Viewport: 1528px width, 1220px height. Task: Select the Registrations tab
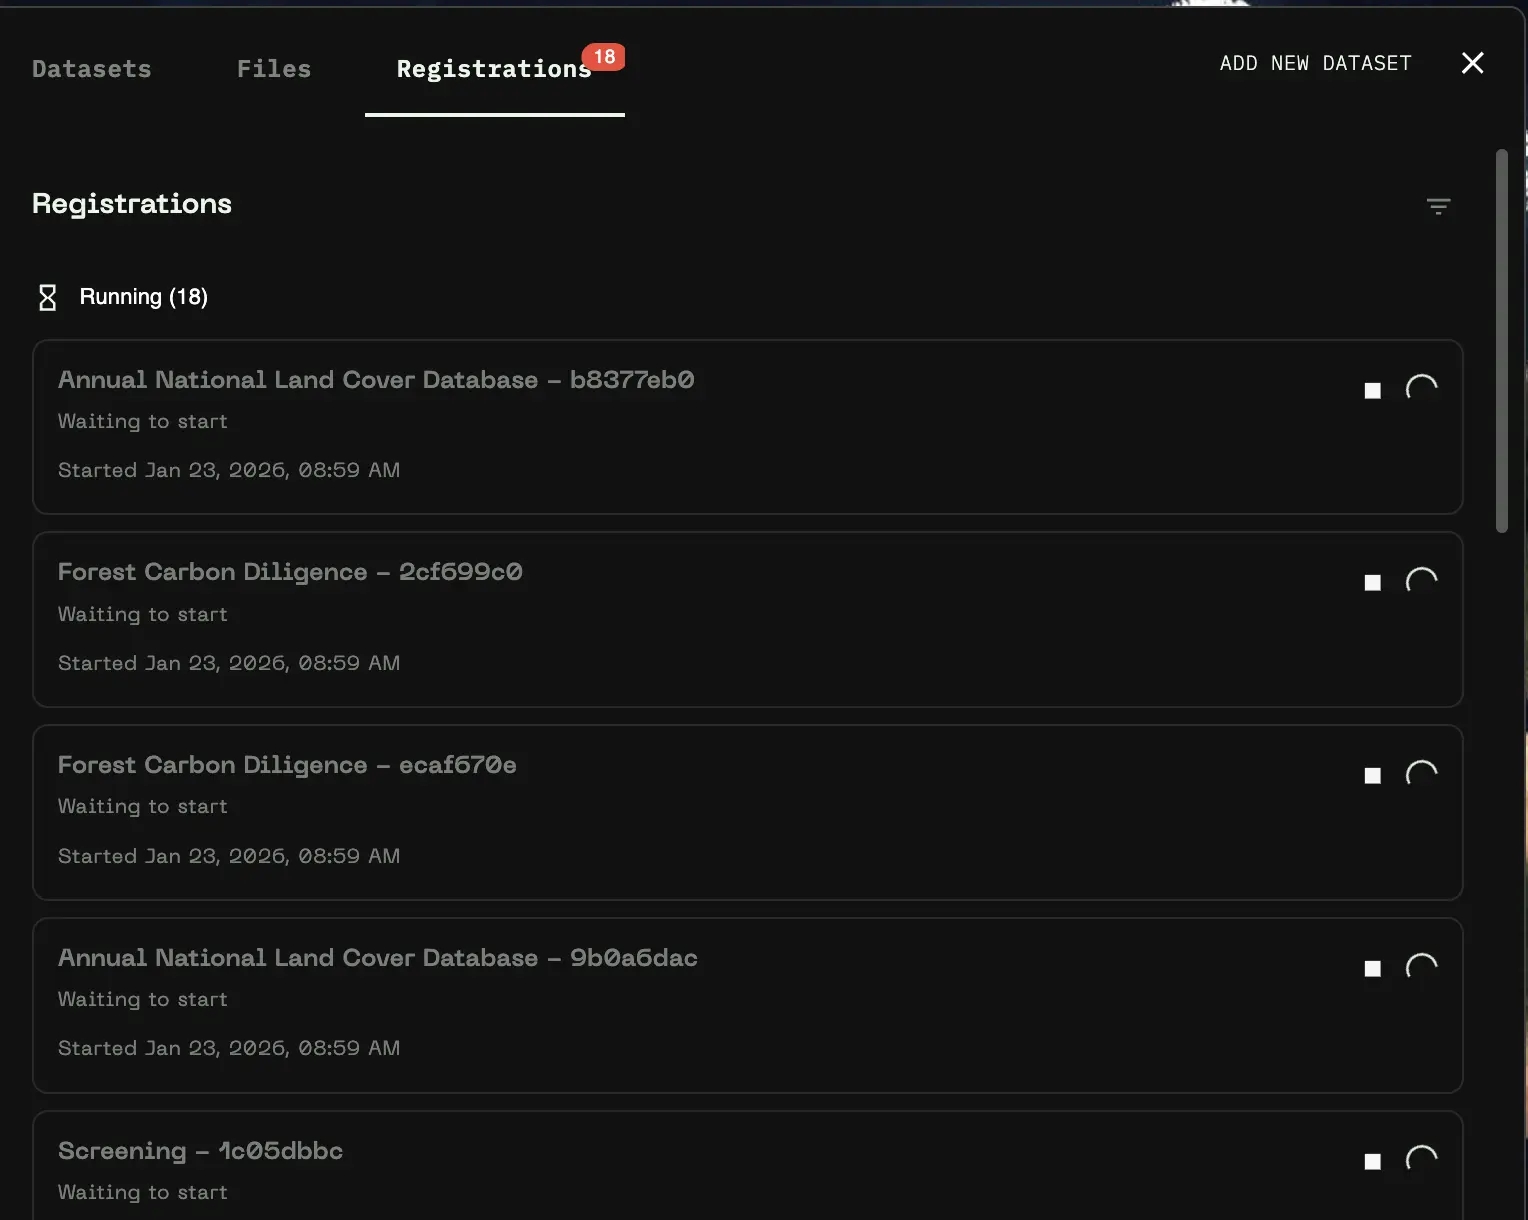tap(494, 69)
